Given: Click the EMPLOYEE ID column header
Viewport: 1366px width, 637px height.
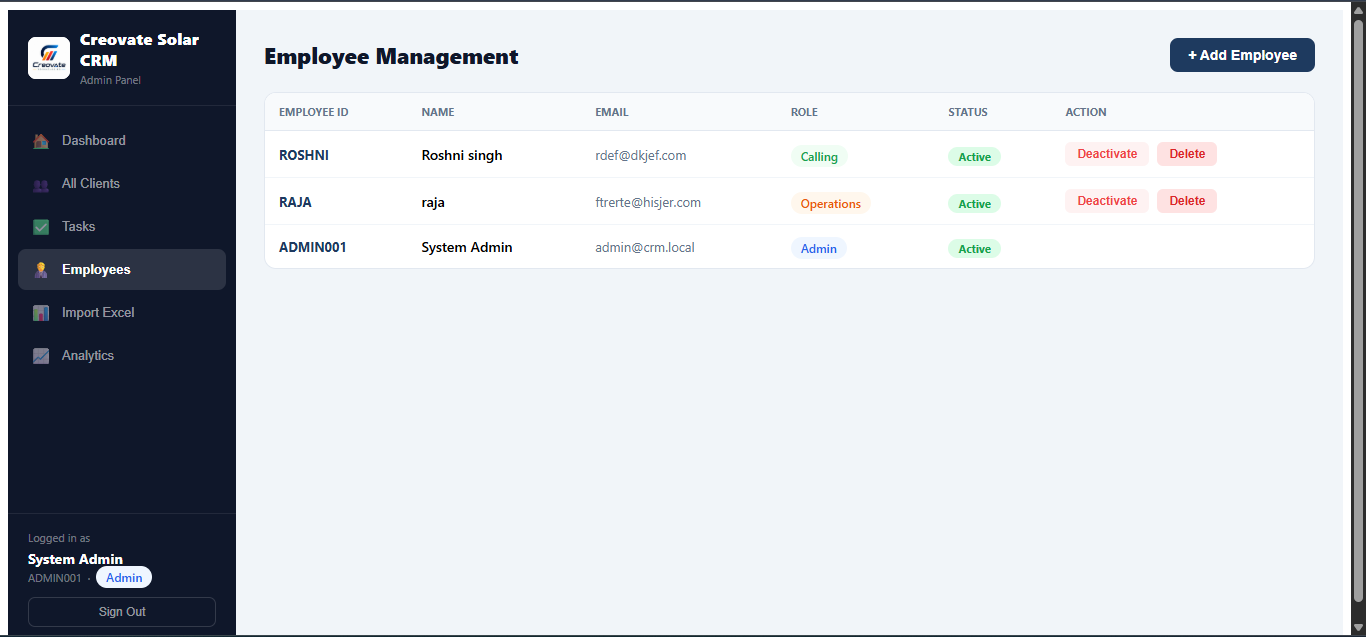Looking at the screenshot, I should coord(314,112).
